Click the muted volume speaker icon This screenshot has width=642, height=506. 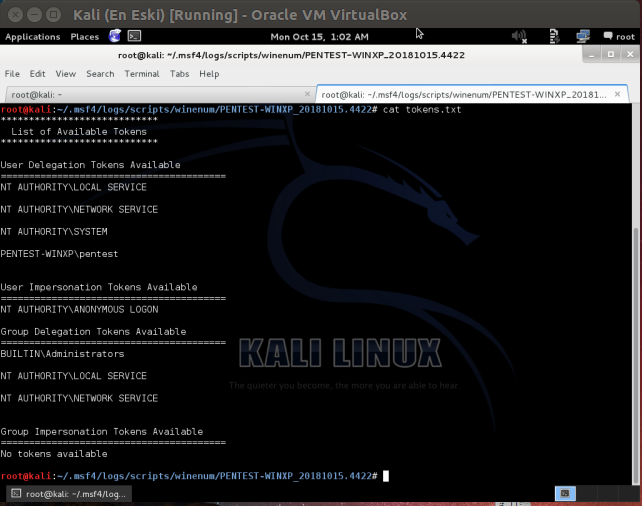(x=519, y=36)
